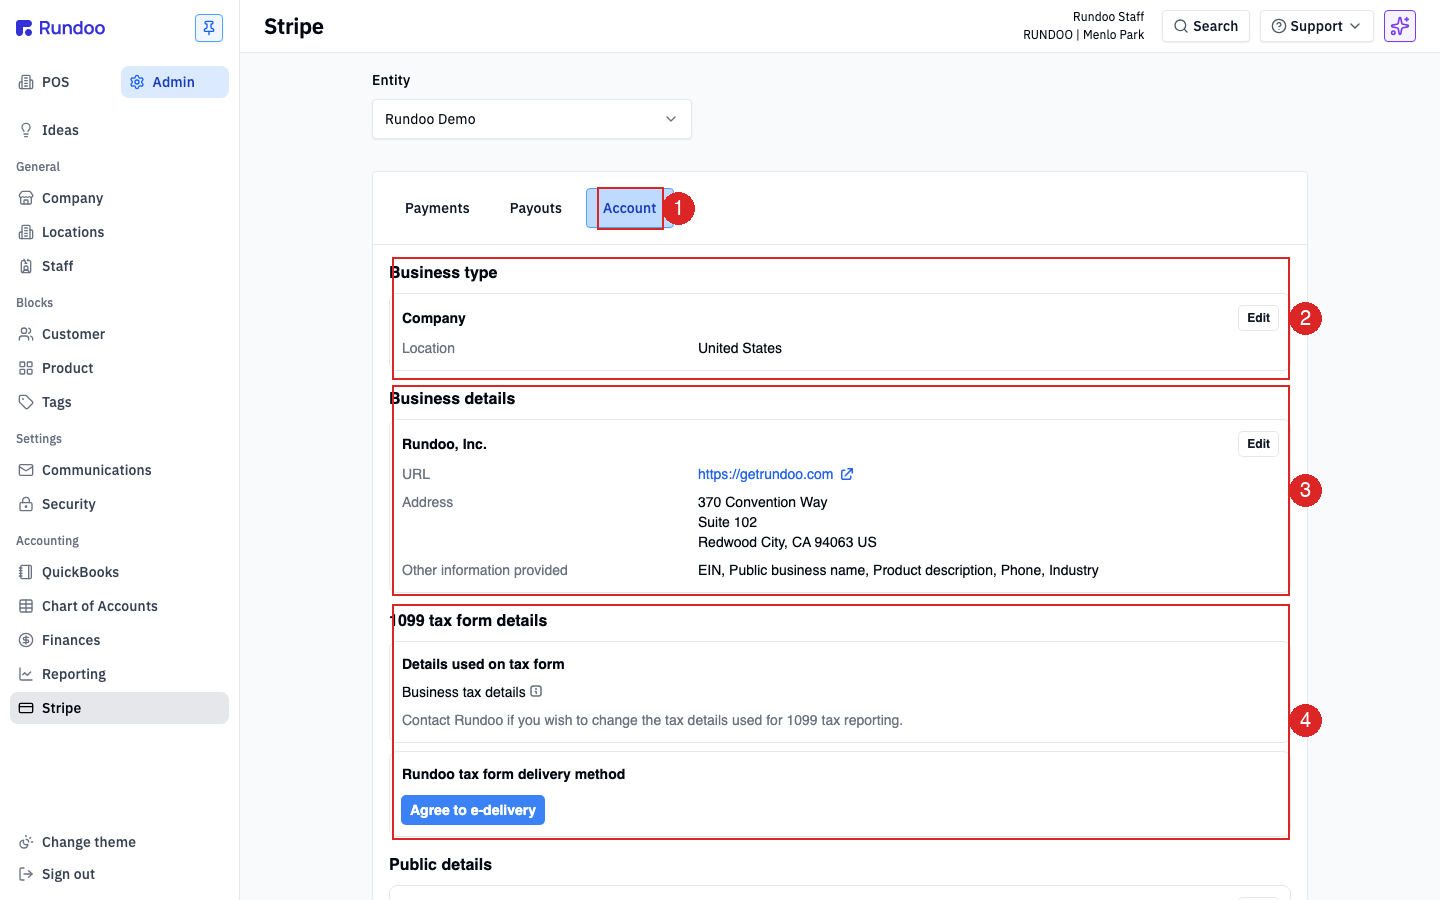Click the address text 370 Convention Way

[762, 502]
